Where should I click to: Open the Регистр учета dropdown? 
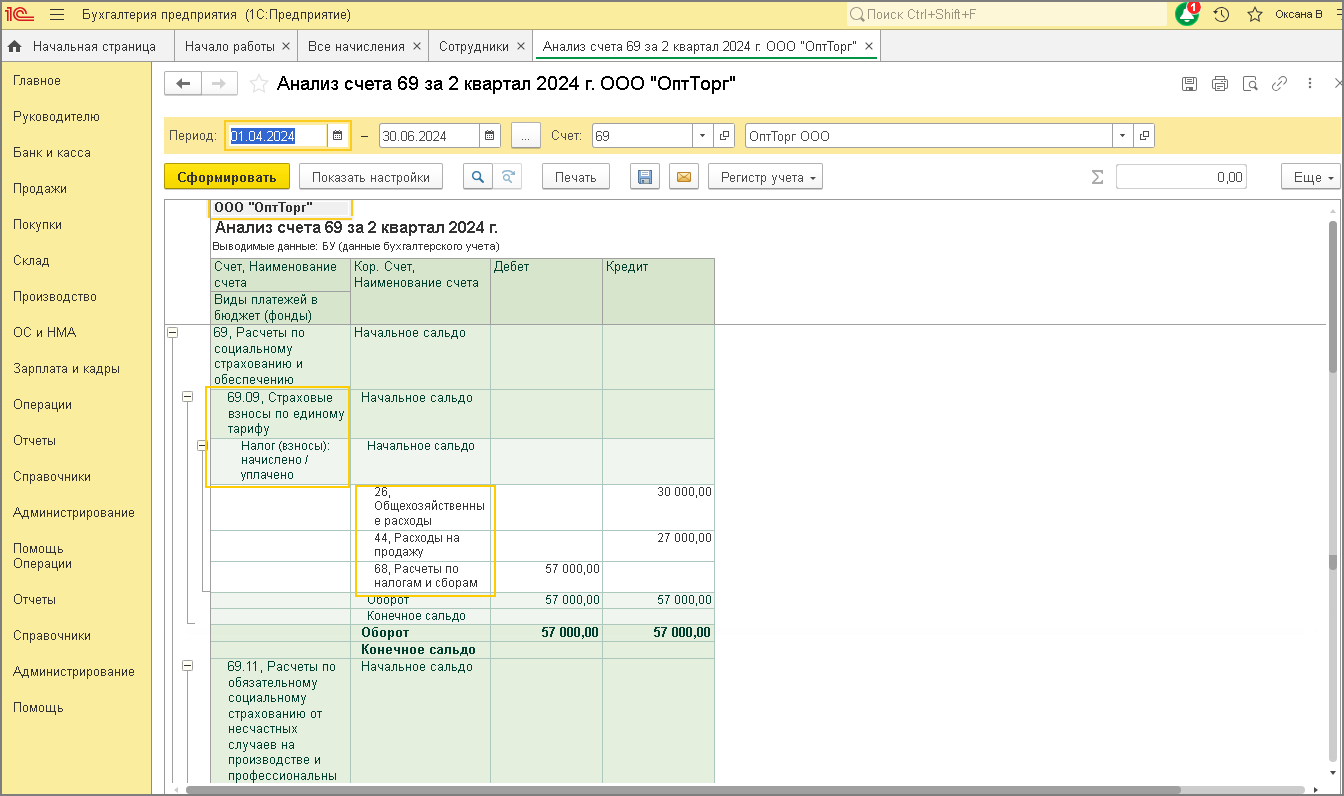tap(766, 177)
